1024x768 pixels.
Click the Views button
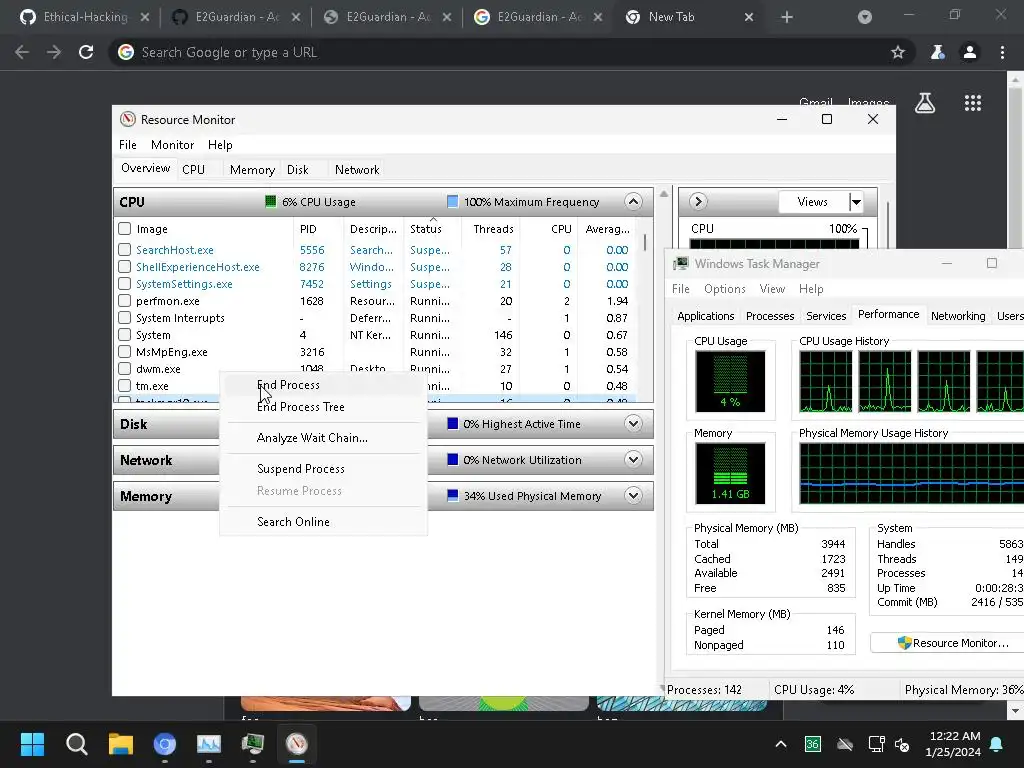click(813, 202)
